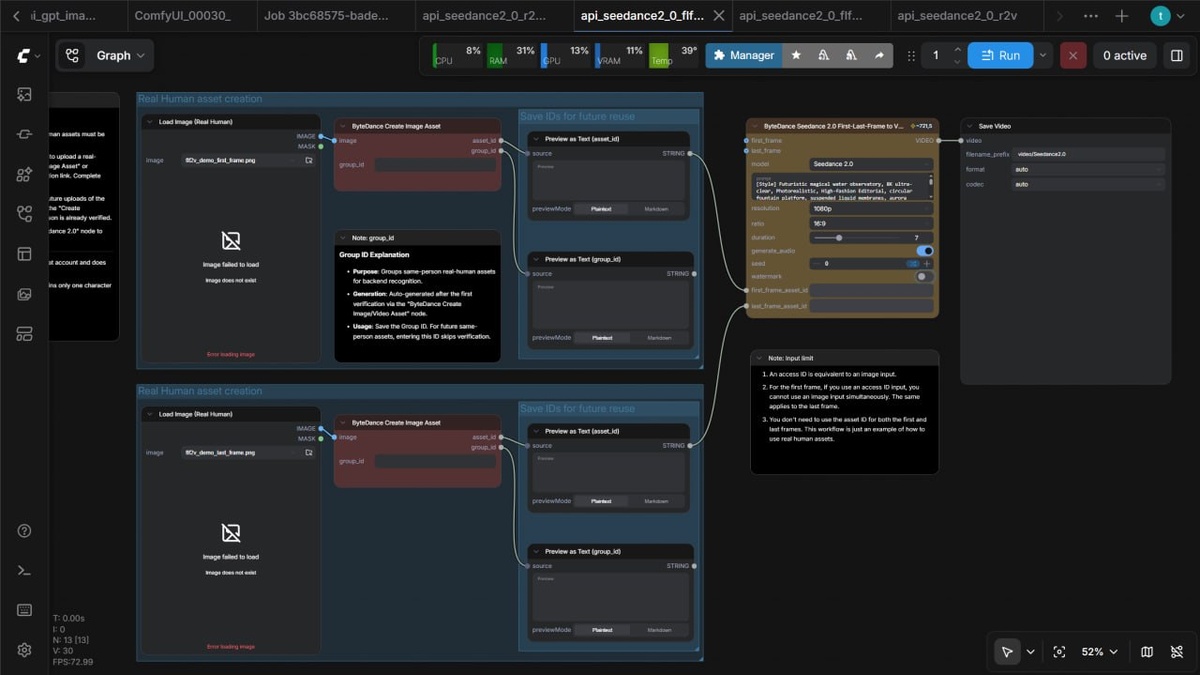Open the stacked panels sidebar icon

tap(25, 334)
